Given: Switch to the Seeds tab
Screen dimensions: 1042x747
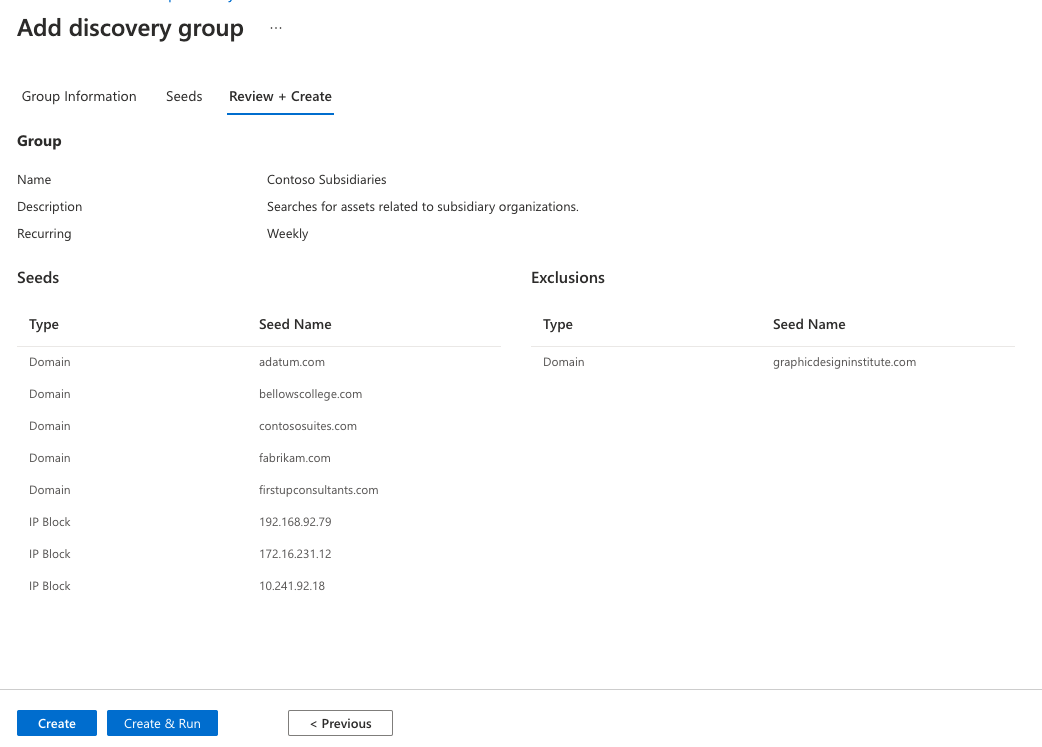Looking at the screenshot, I should 184,96.
